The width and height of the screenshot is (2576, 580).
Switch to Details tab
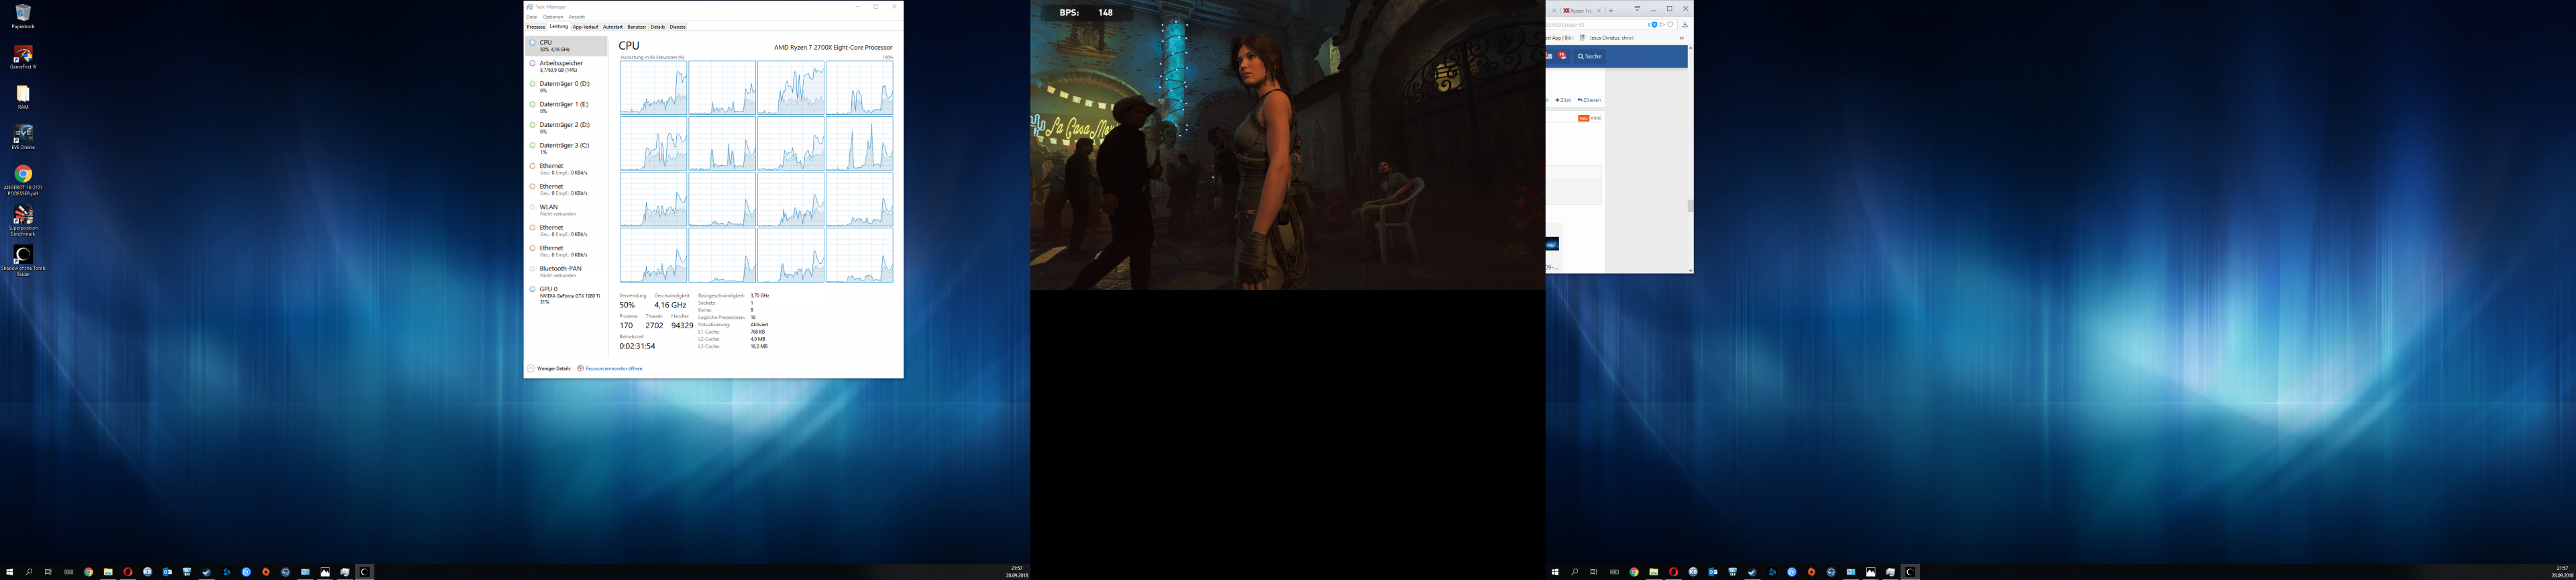click(658, 27)
